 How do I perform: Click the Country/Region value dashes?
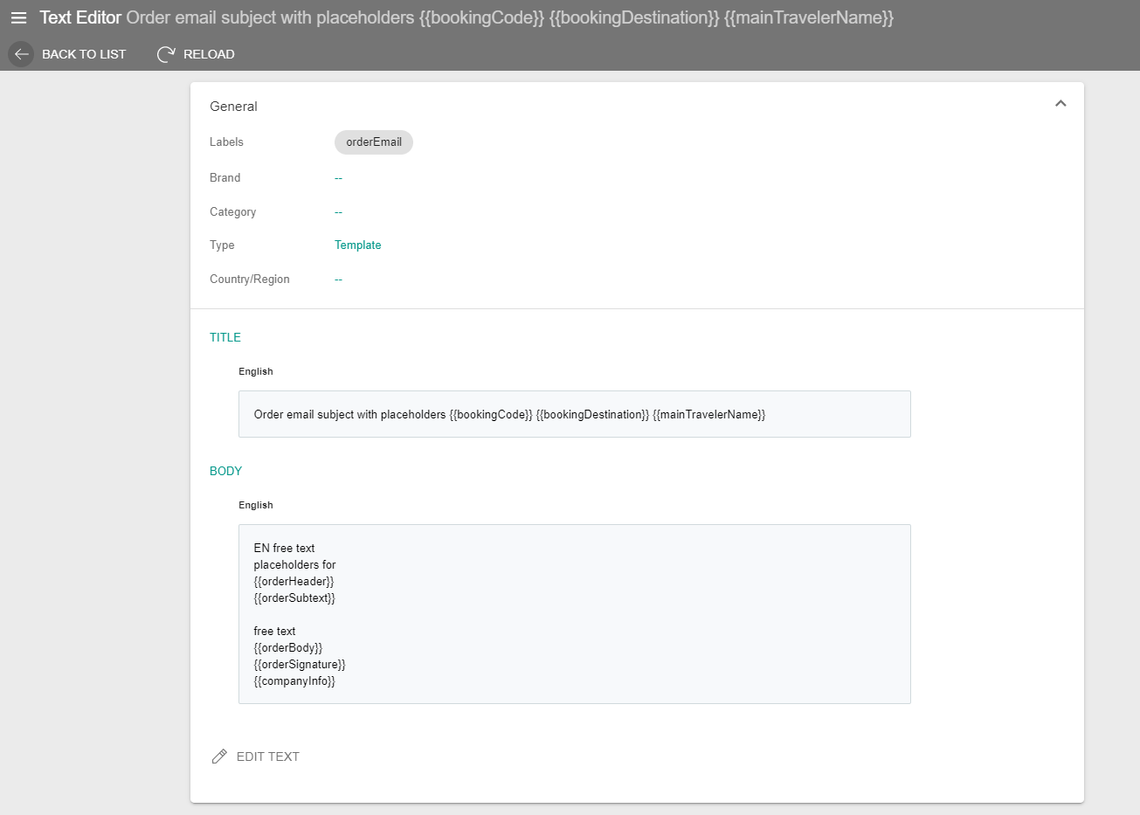point(338,279)
